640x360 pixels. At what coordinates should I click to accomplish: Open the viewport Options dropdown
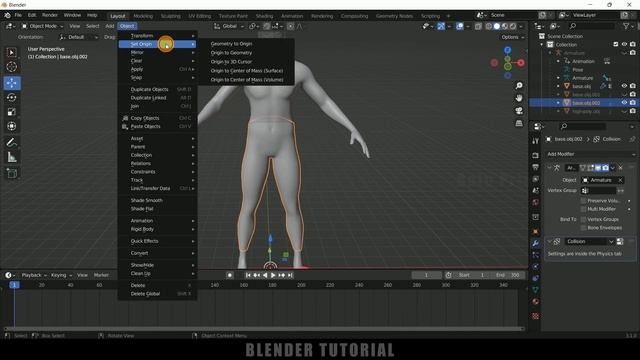click(513, 37)
